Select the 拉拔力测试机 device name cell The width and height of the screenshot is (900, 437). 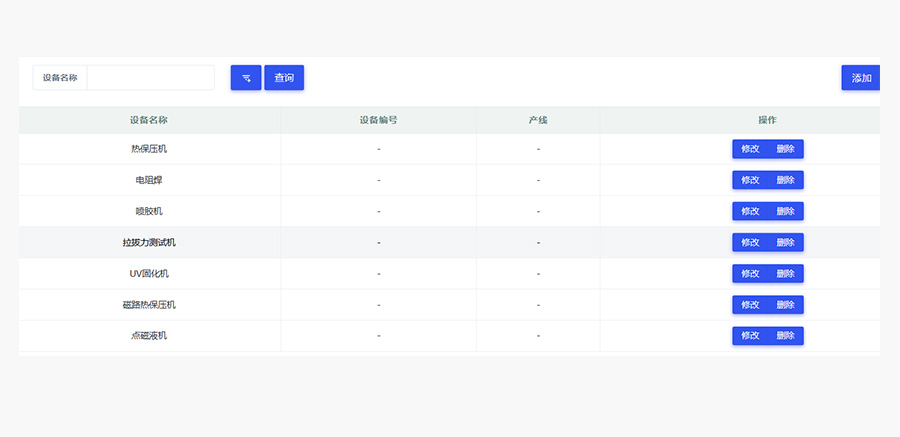[148, 242]
